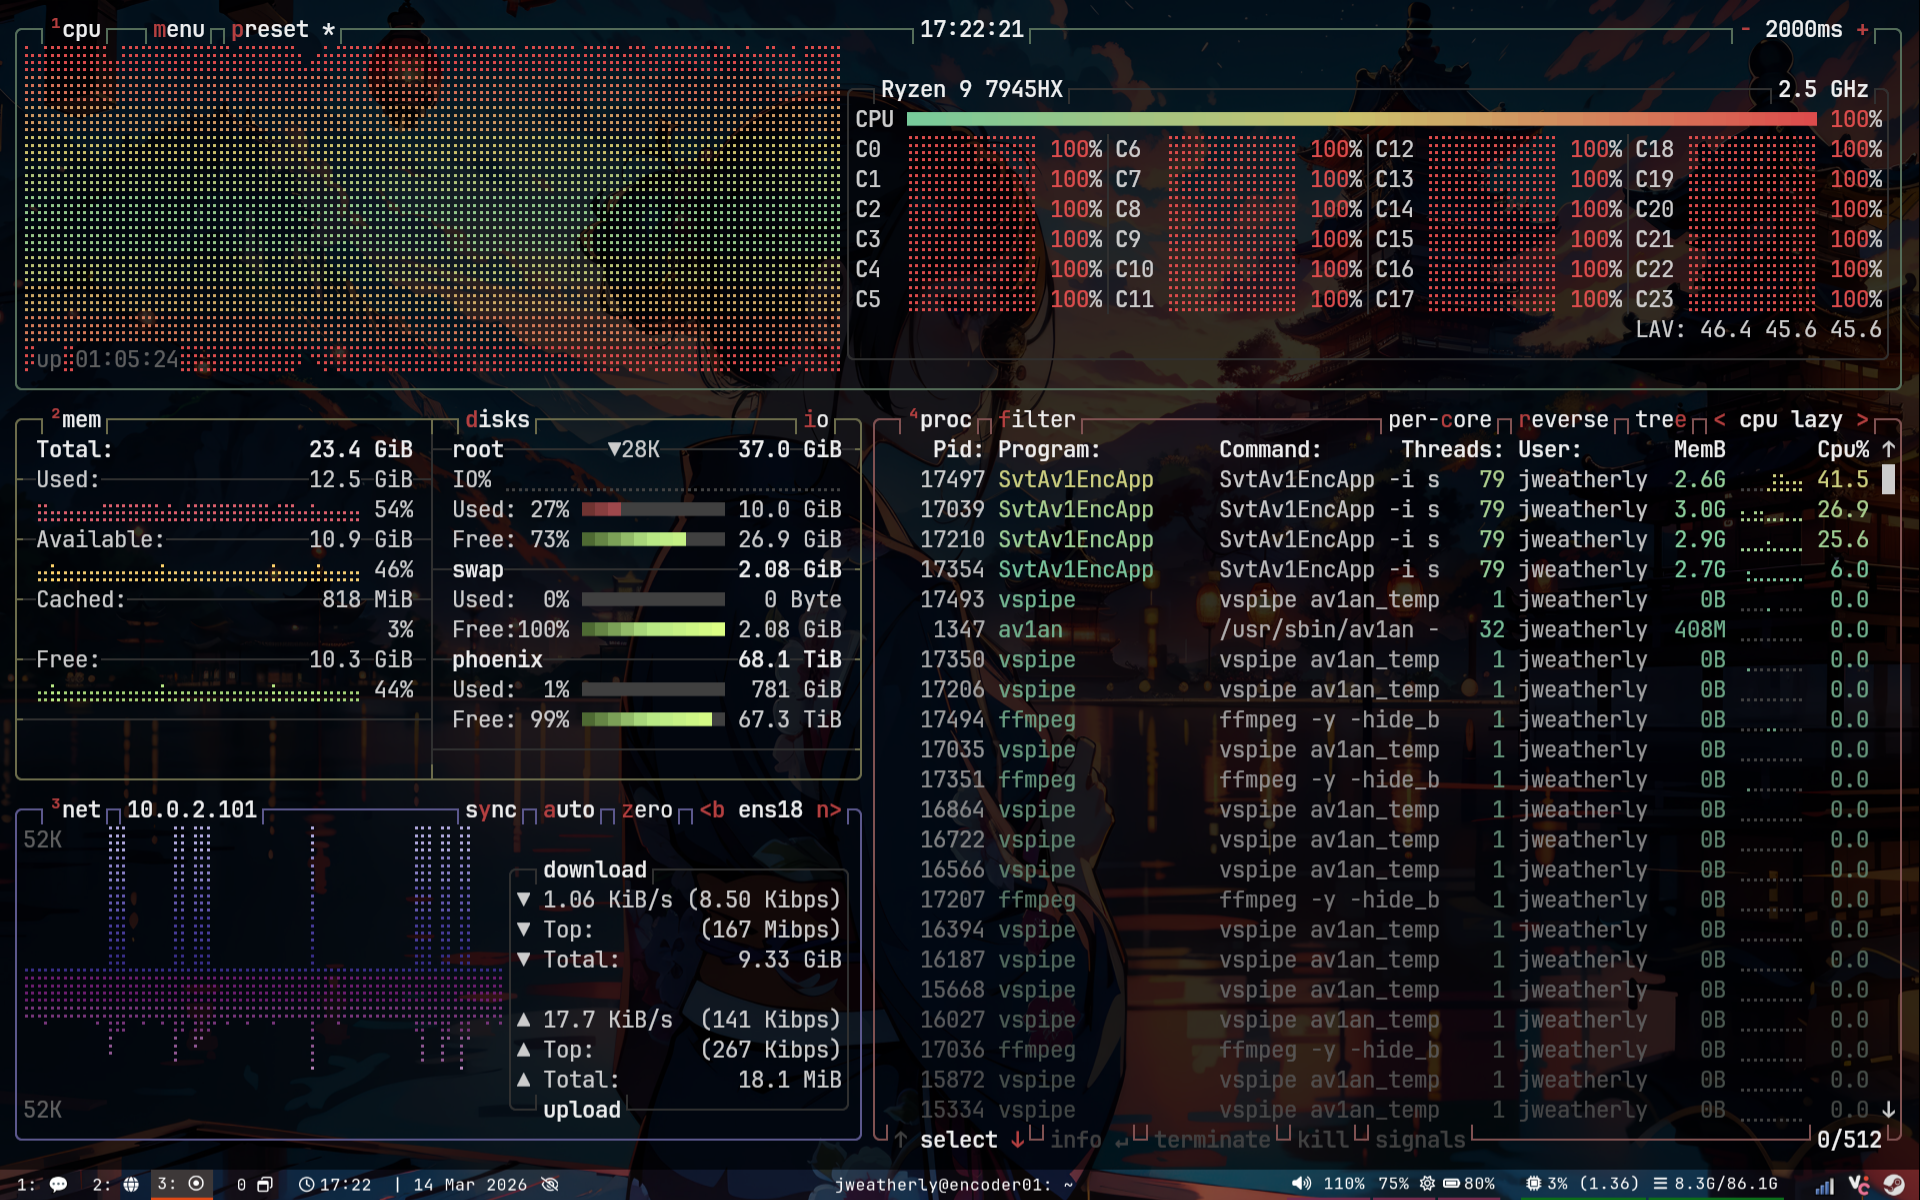
Task: Switch to next network interface
Action: tap(829, 810)
